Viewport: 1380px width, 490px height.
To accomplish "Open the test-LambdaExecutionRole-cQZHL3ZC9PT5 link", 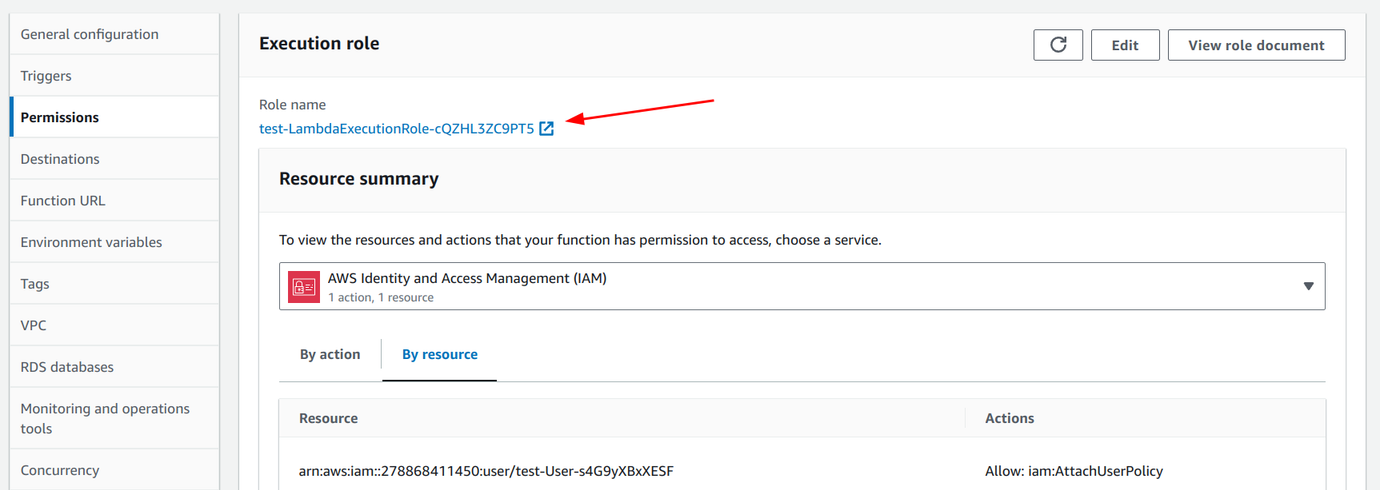I will pos(396,128).
